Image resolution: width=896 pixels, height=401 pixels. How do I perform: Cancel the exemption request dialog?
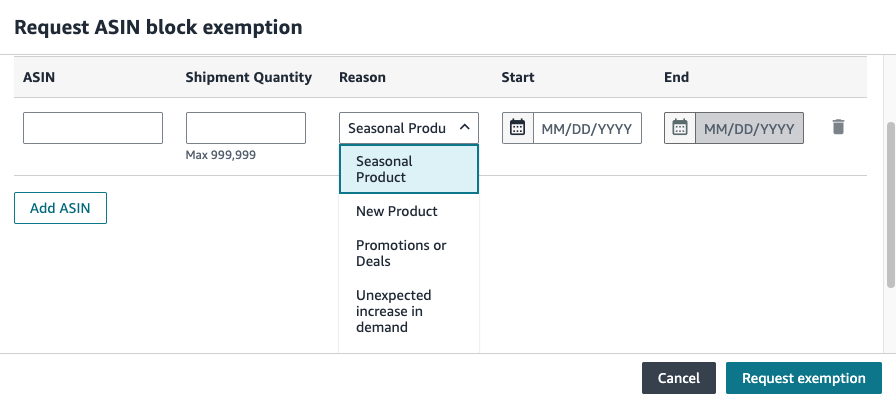click(x=679, y=378)
